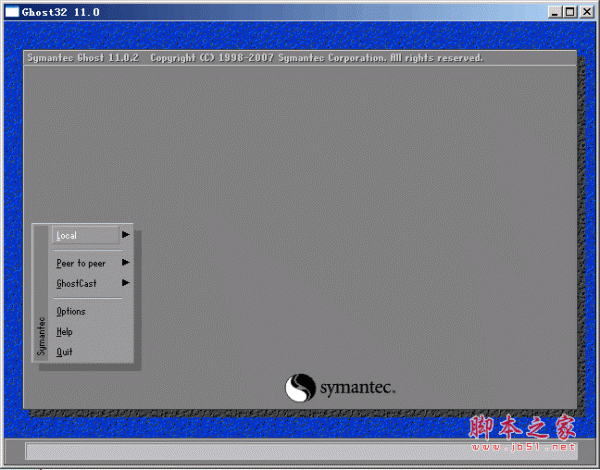
Task: Maximize the Ghost32 11.0 window
Action: point(570,12)
